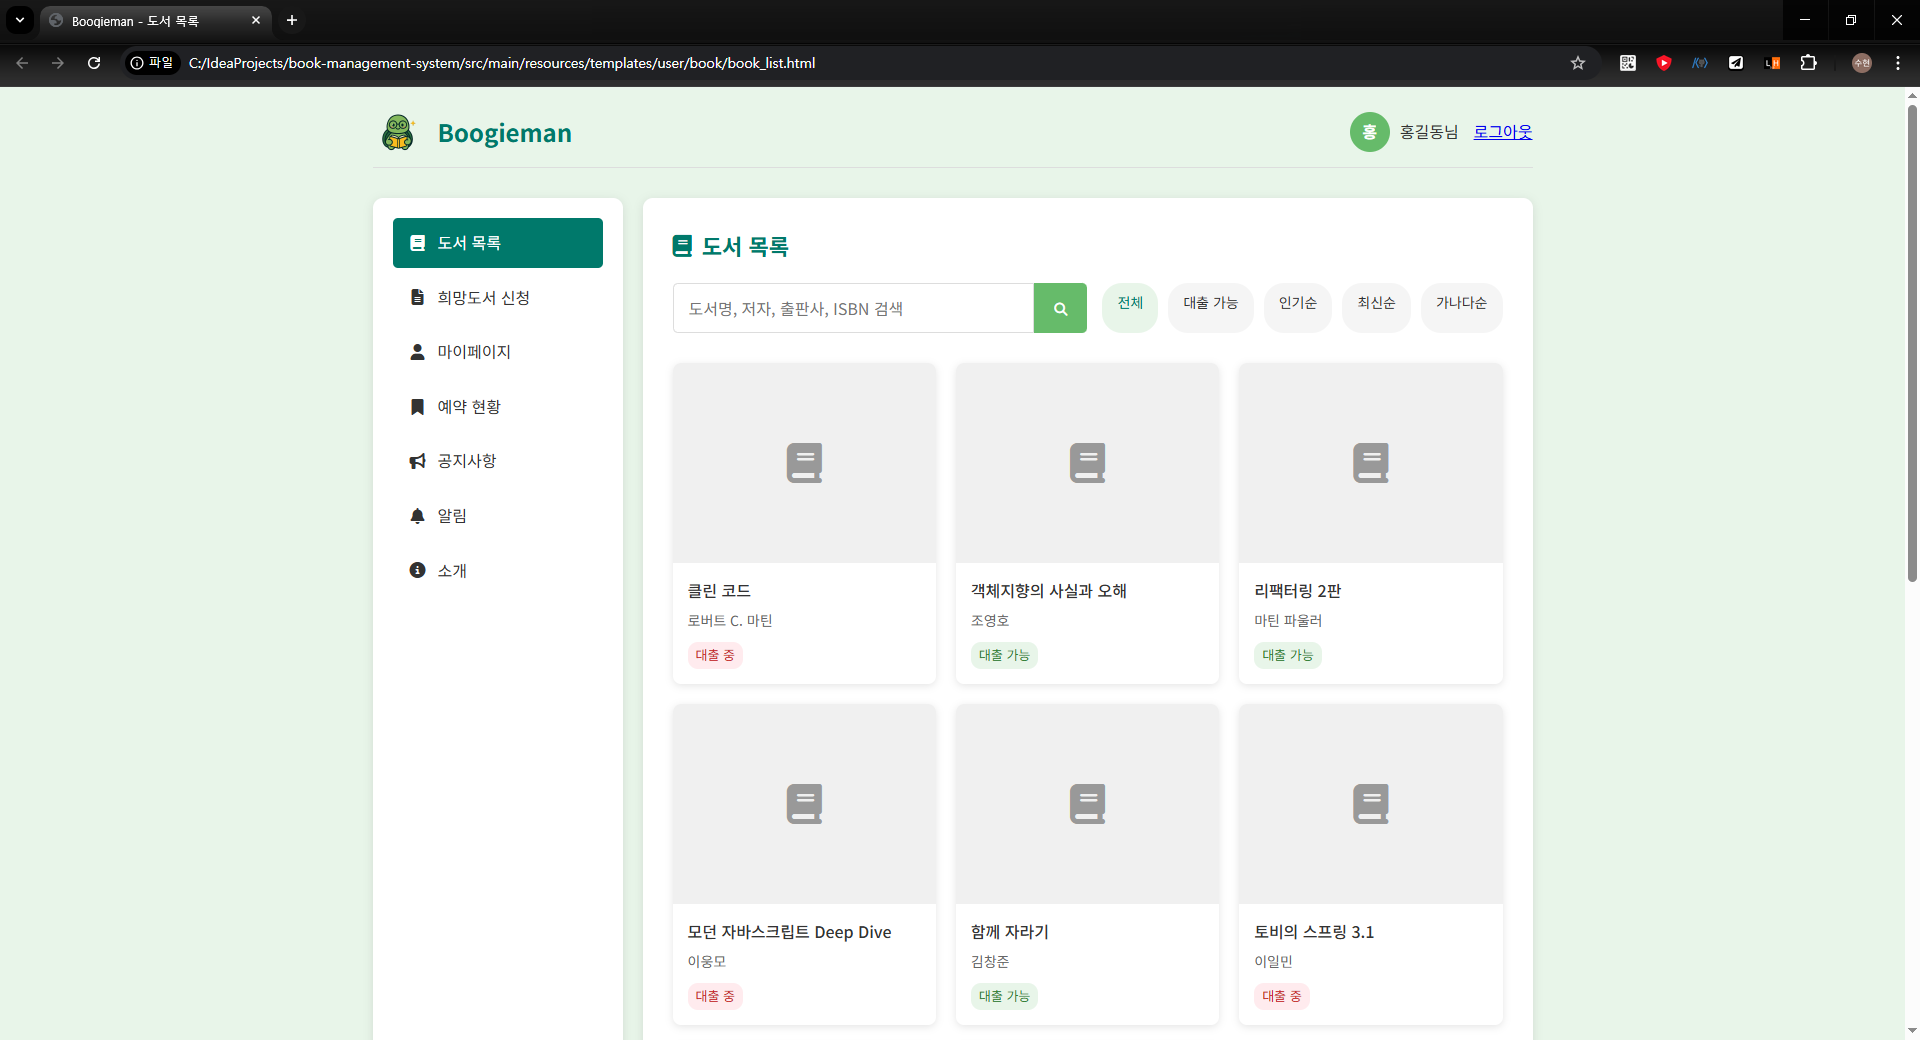Image resolution: width=1920 pixels, height=1040 pixels.
Task: Open 희망도서 신청 in sidebar
Action: coord(483,298)
